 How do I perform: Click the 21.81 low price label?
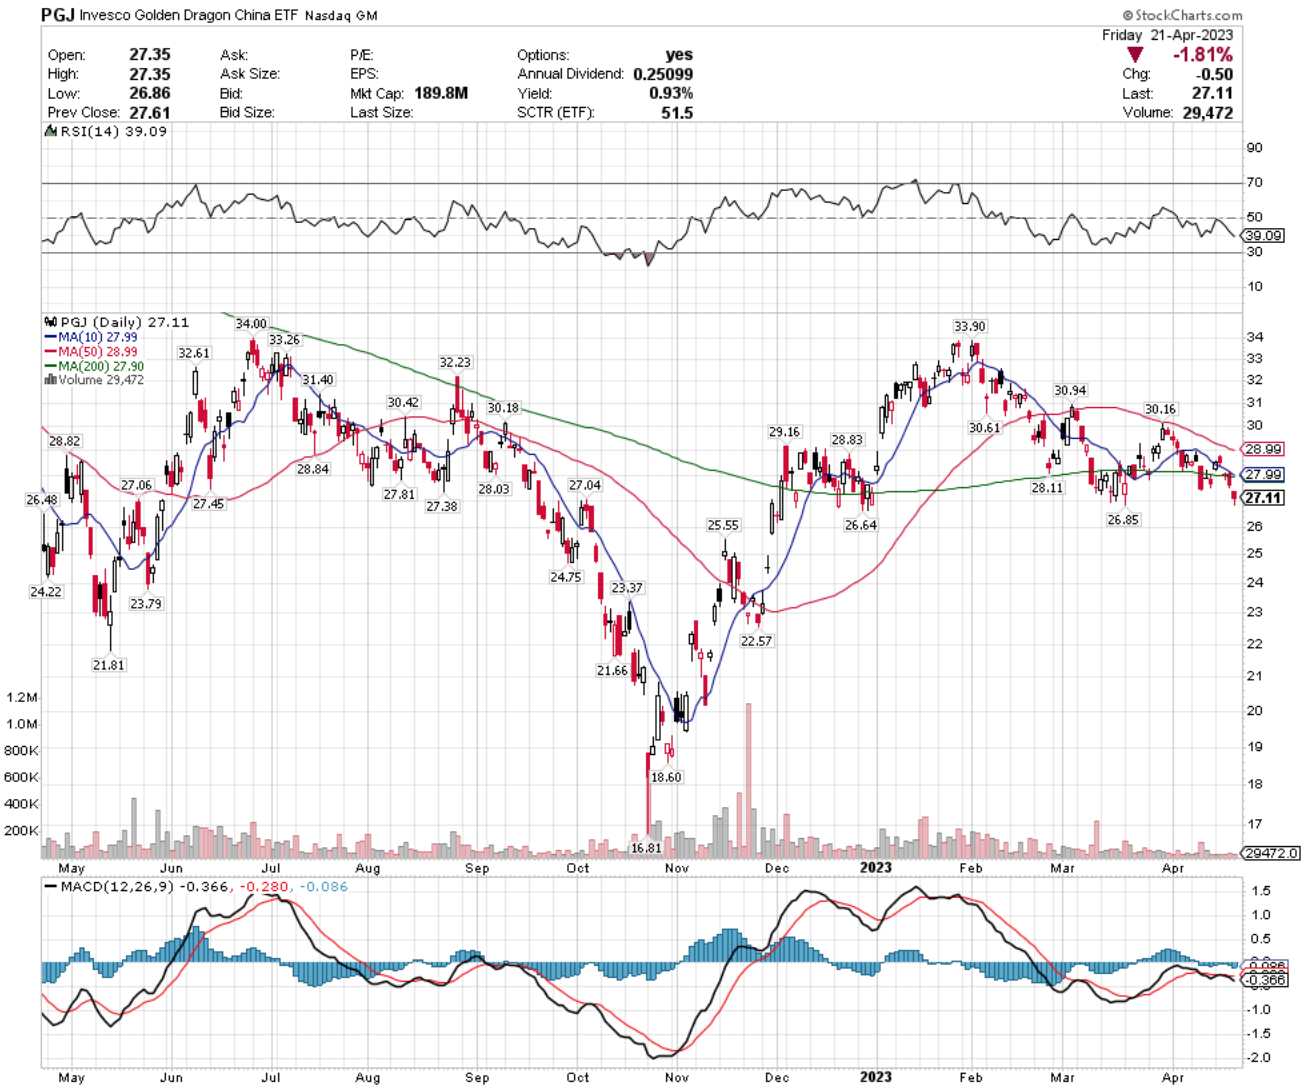pos(109,665)
